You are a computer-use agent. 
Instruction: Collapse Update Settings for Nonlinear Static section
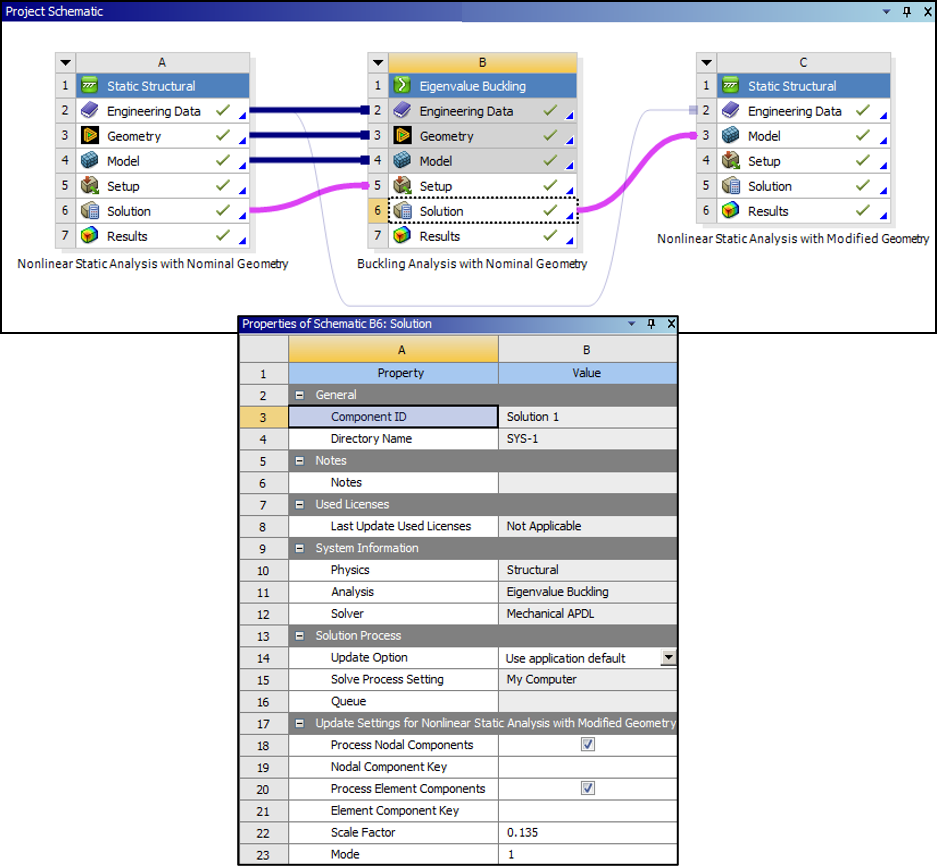tap(300, 723)
